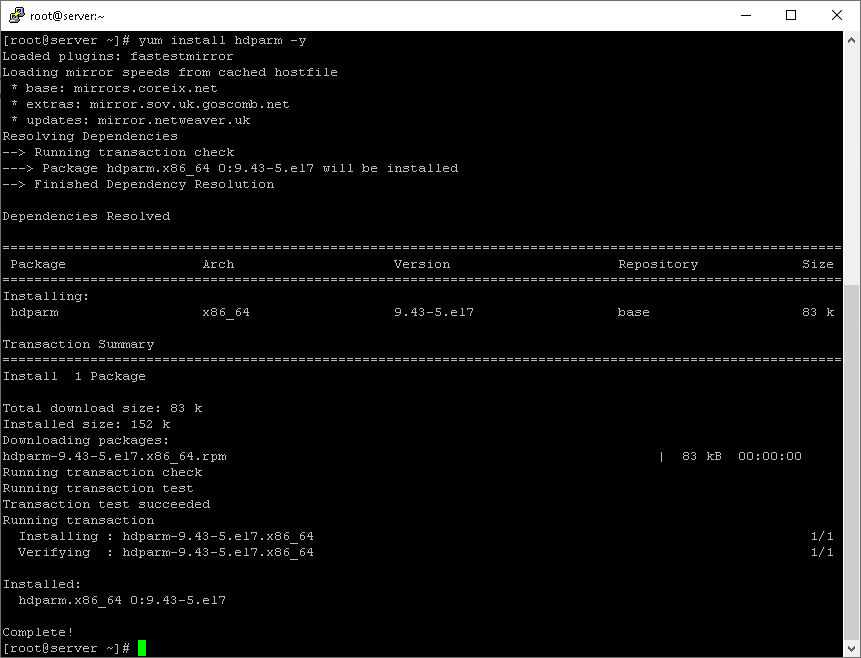
Task: Click the 'root@server:~' window title
Action: 67,16
